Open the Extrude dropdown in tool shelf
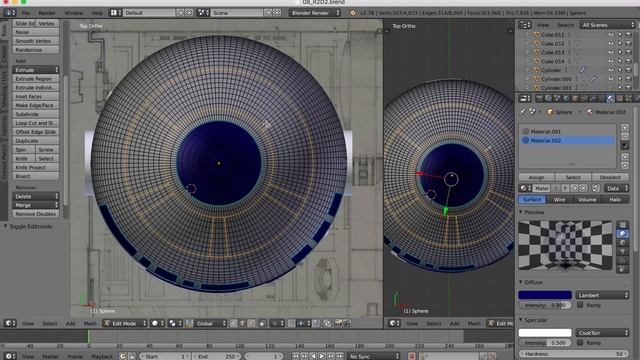 [x=36, y=70]
